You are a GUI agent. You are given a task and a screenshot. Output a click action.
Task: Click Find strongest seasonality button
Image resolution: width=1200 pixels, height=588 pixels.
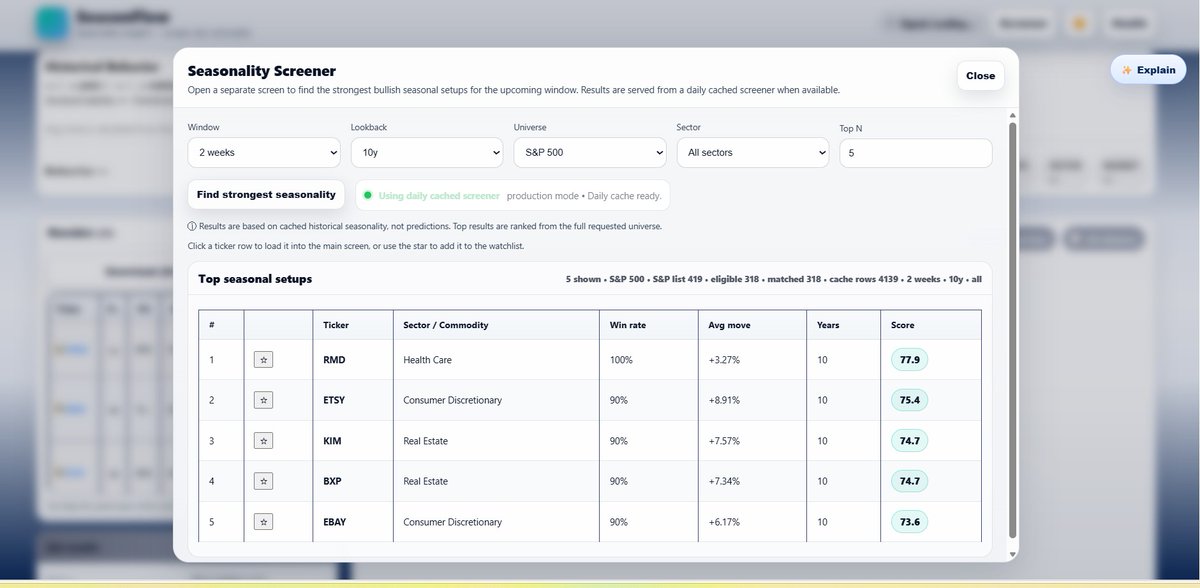[x=266, y=194]
